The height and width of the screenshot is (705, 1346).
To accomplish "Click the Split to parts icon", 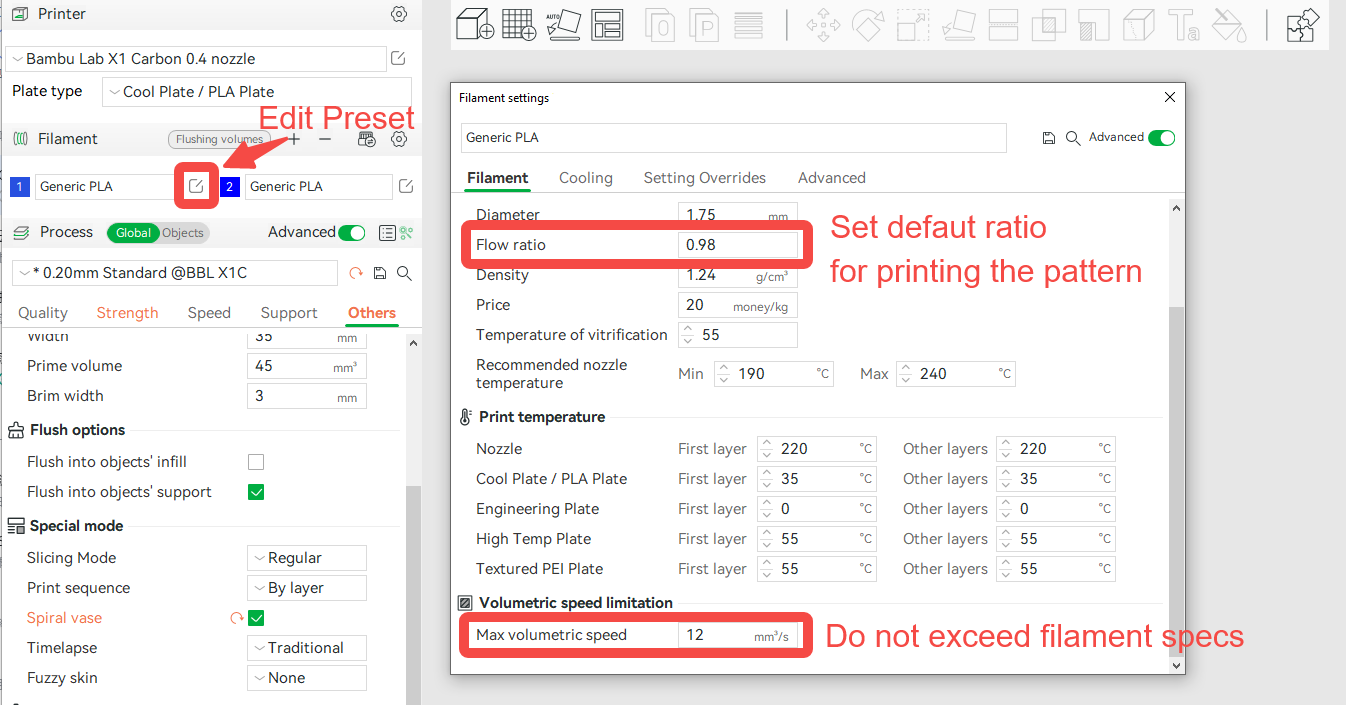I will click(704, 24).
